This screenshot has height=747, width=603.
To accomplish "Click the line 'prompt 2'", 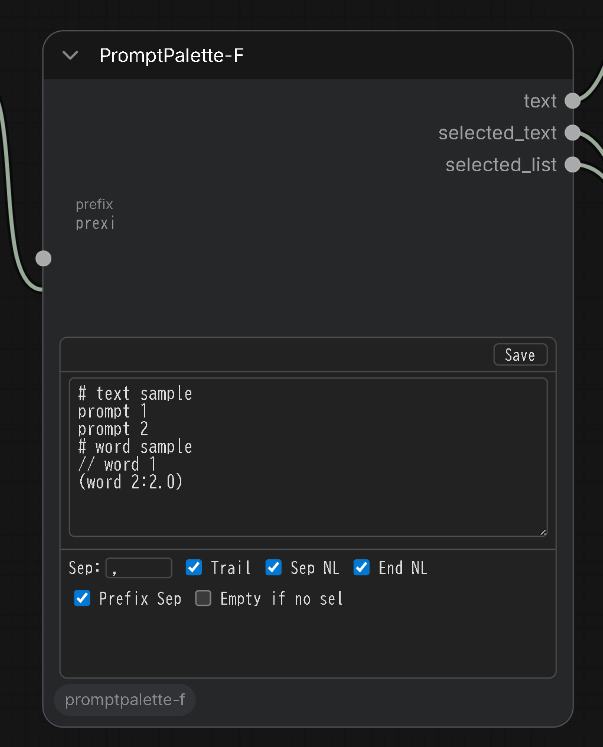I will point(113,429).
